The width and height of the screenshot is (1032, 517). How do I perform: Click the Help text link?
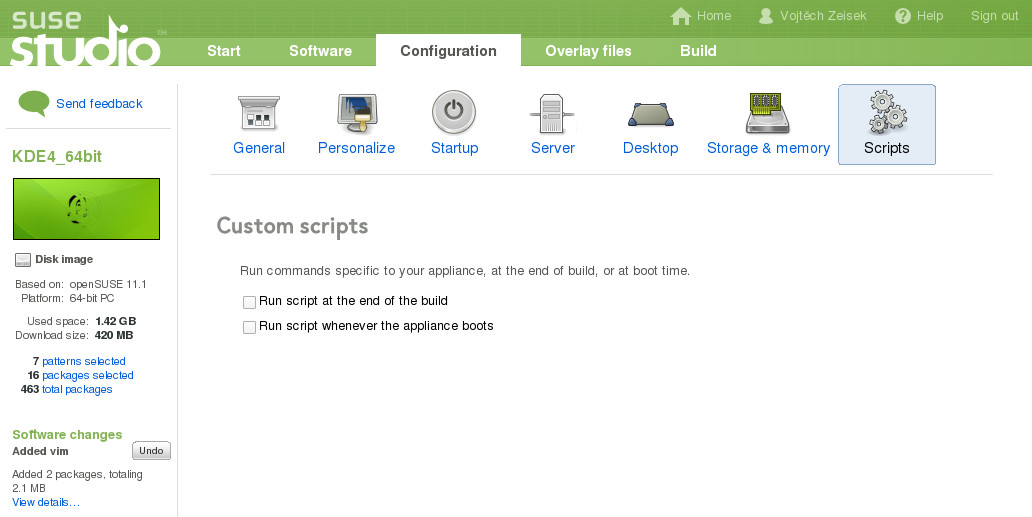930,16
